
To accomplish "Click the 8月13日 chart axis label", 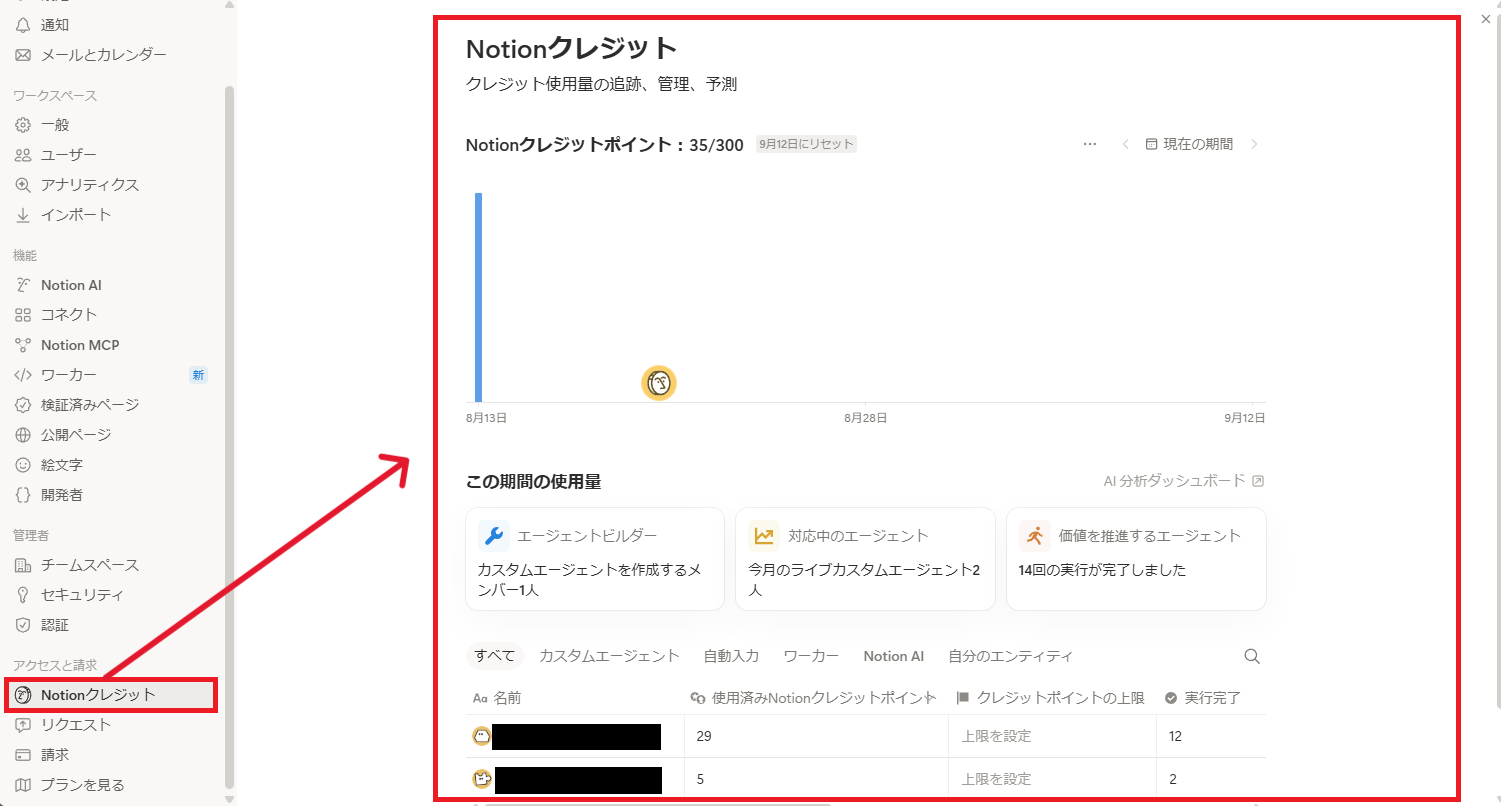I will coord(487,418).
